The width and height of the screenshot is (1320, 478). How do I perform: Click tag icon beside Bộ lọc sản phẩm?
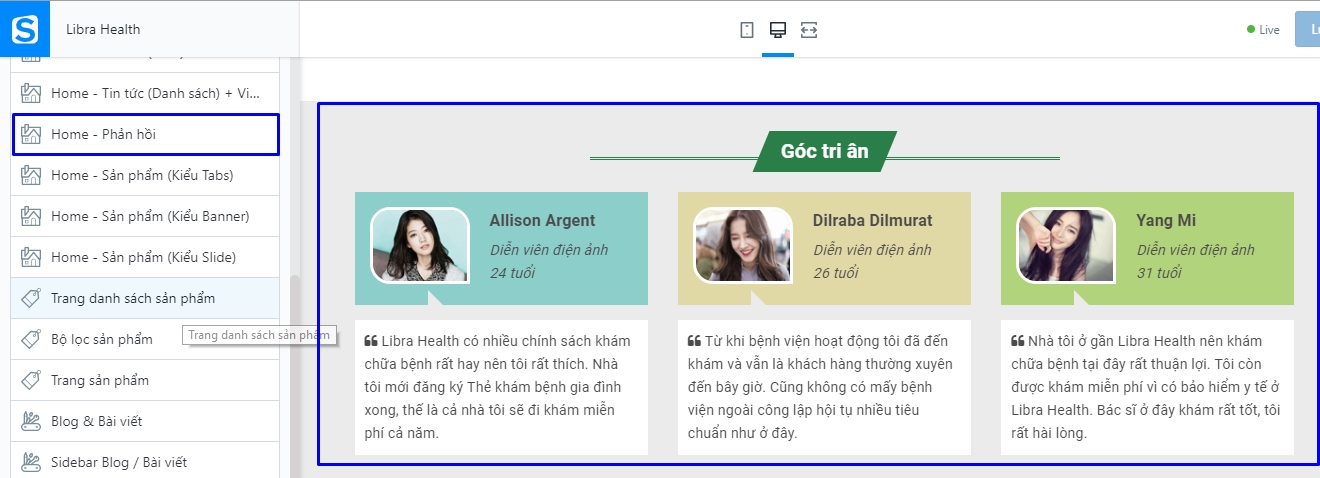(31, 339)
